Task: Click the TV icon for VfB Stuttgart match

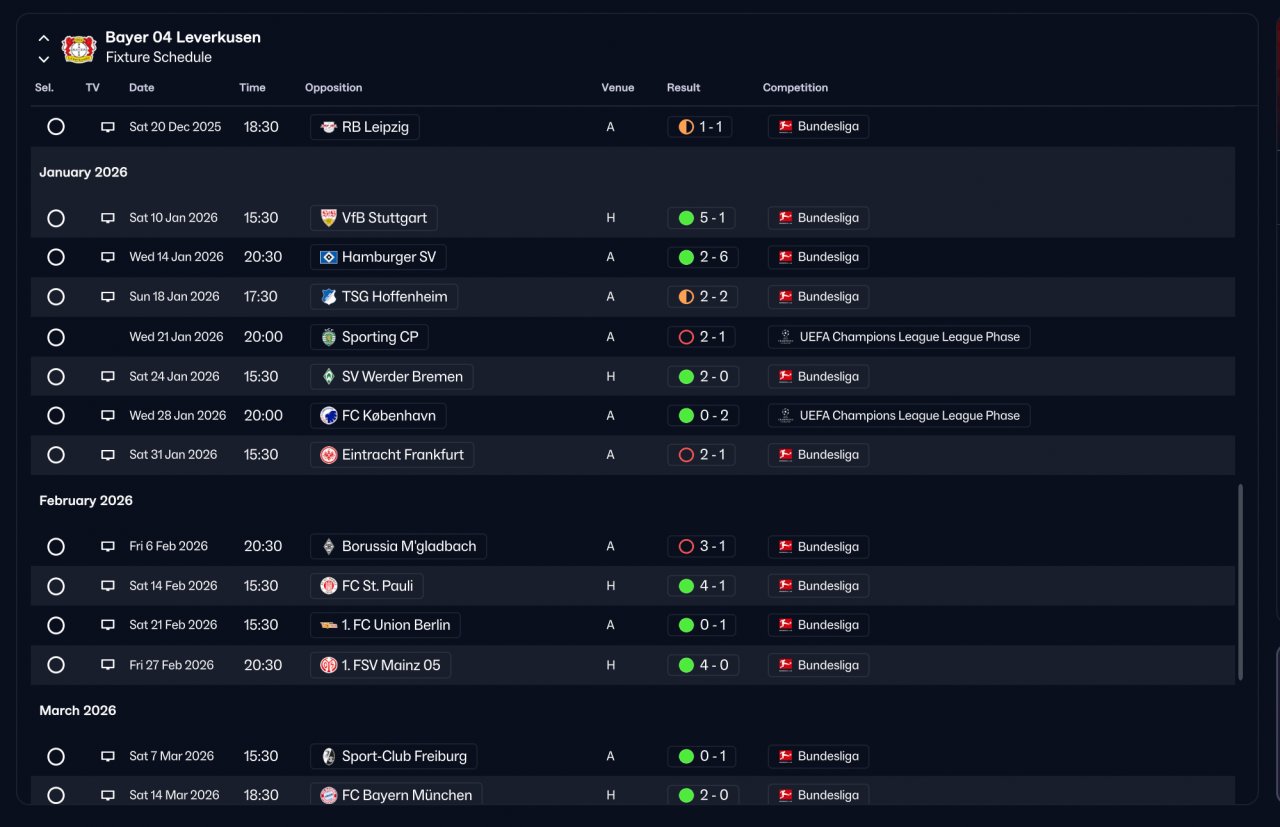Action: click(108, 218)
